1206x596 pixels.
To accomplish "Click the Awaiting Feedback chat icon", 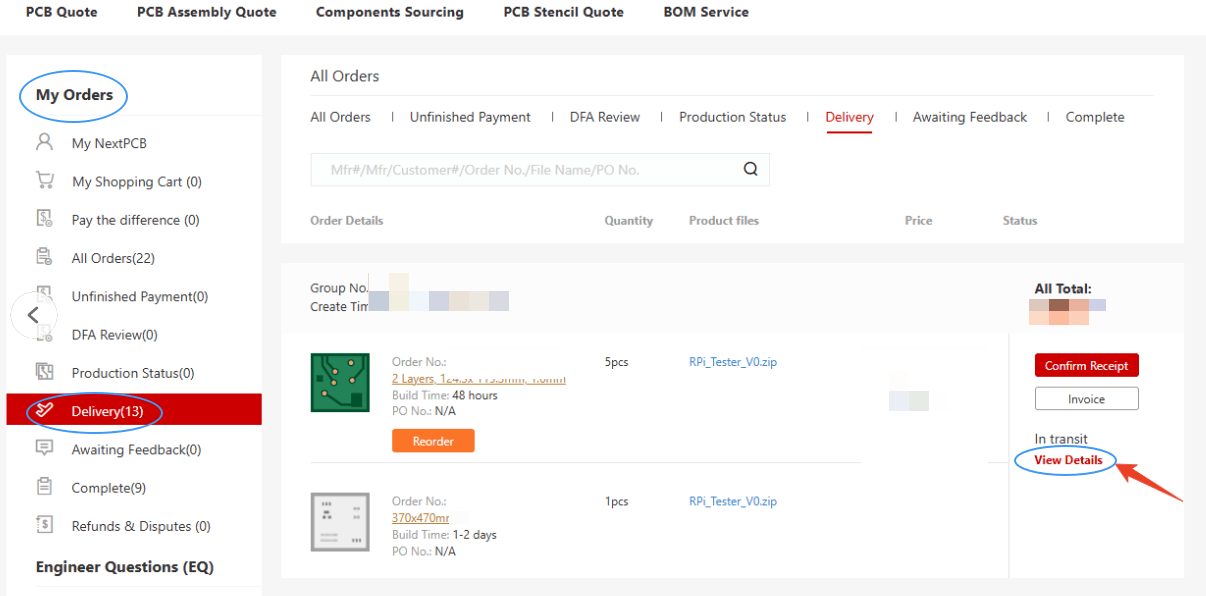I will tap(44, 449).
